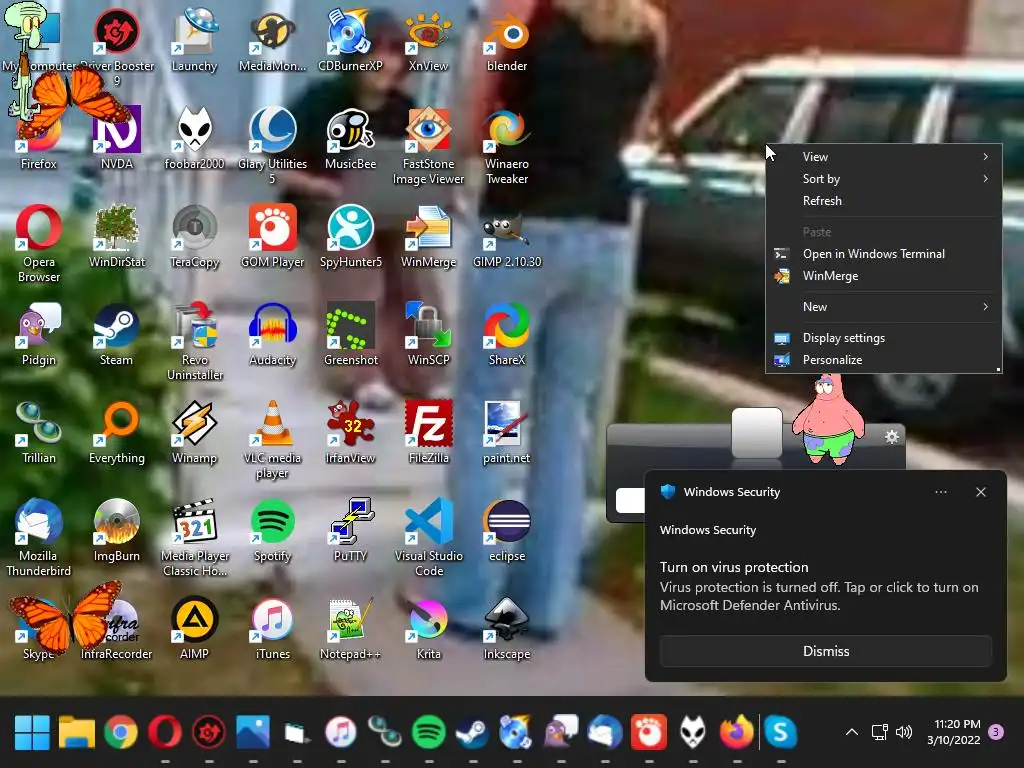Click the Media Player Classic desktop icon
The width and height of the screenshot is (1024, 768).
click(x=194, y=537)
